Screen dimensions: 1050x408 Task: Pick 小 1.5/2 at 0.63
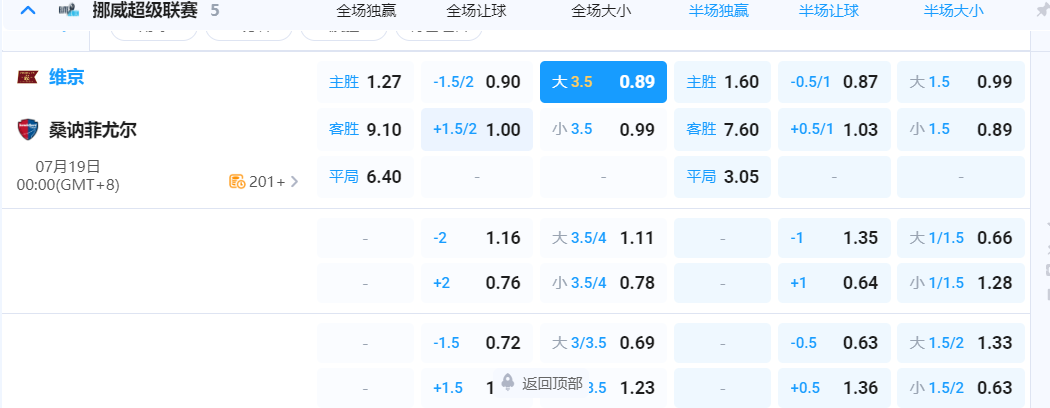pos(961,388)
